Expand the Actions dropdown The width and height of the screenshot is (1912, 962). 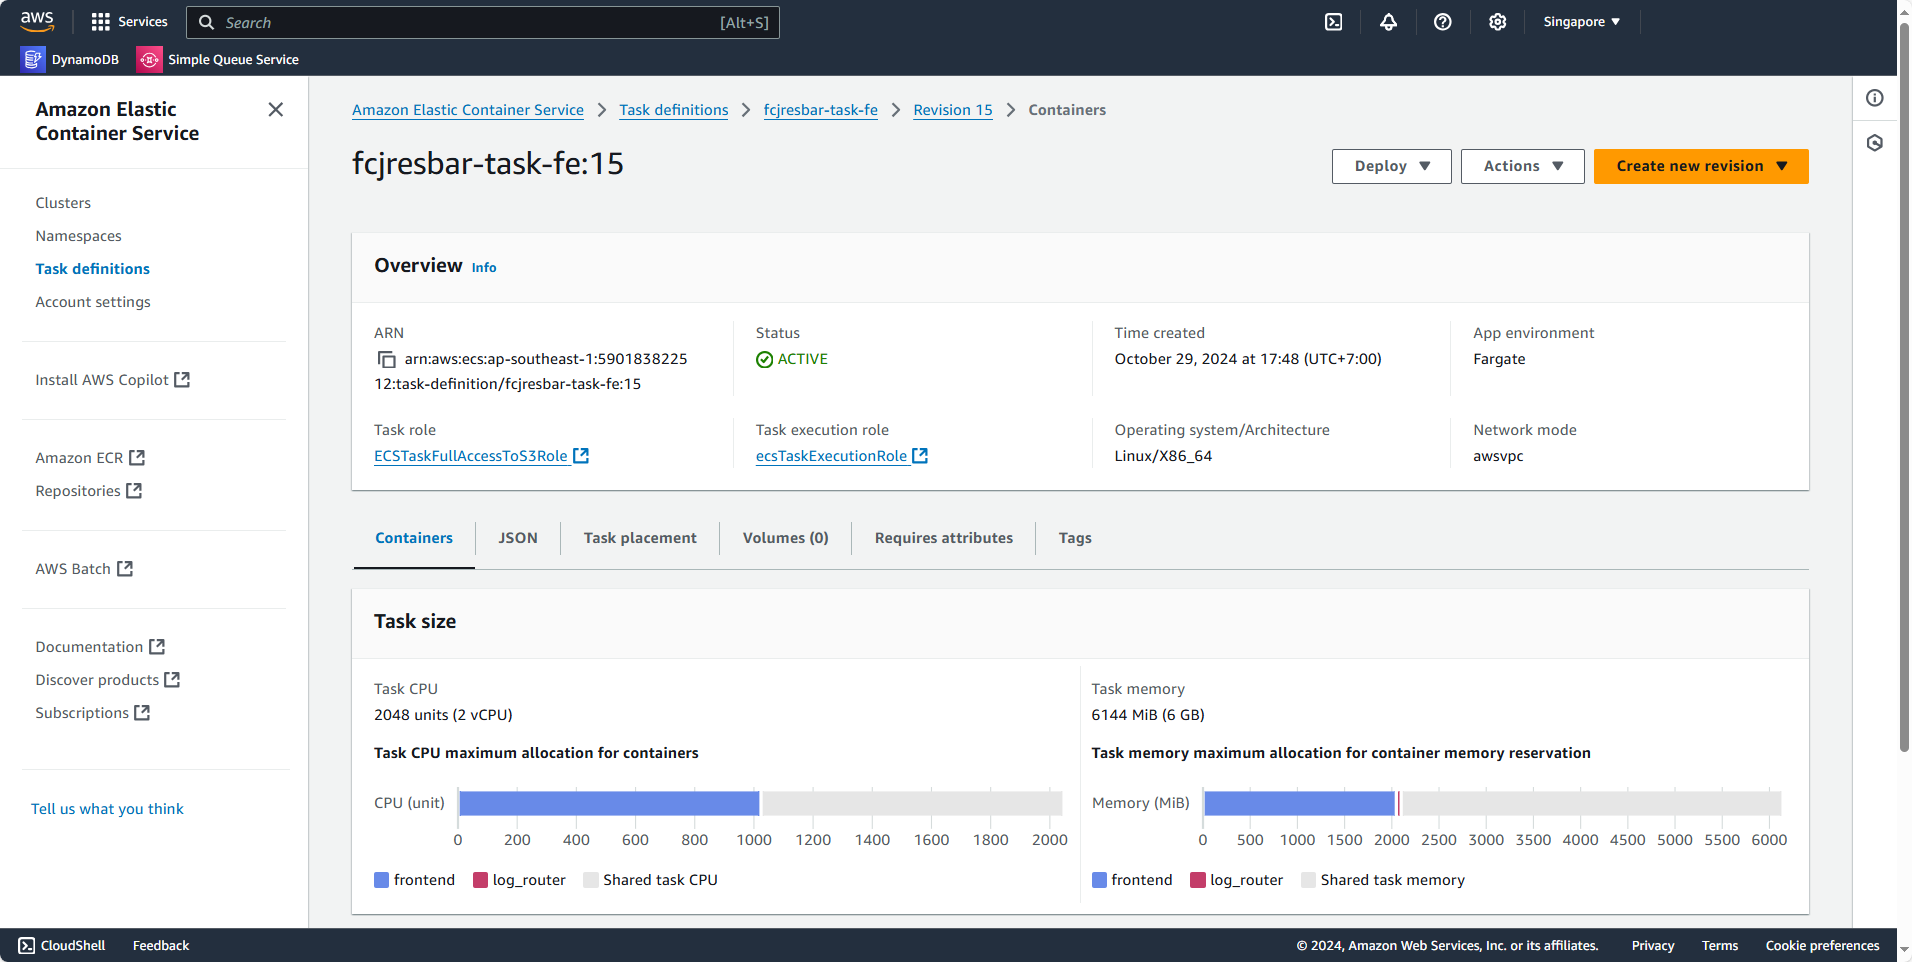click(x=1522, y=166)
